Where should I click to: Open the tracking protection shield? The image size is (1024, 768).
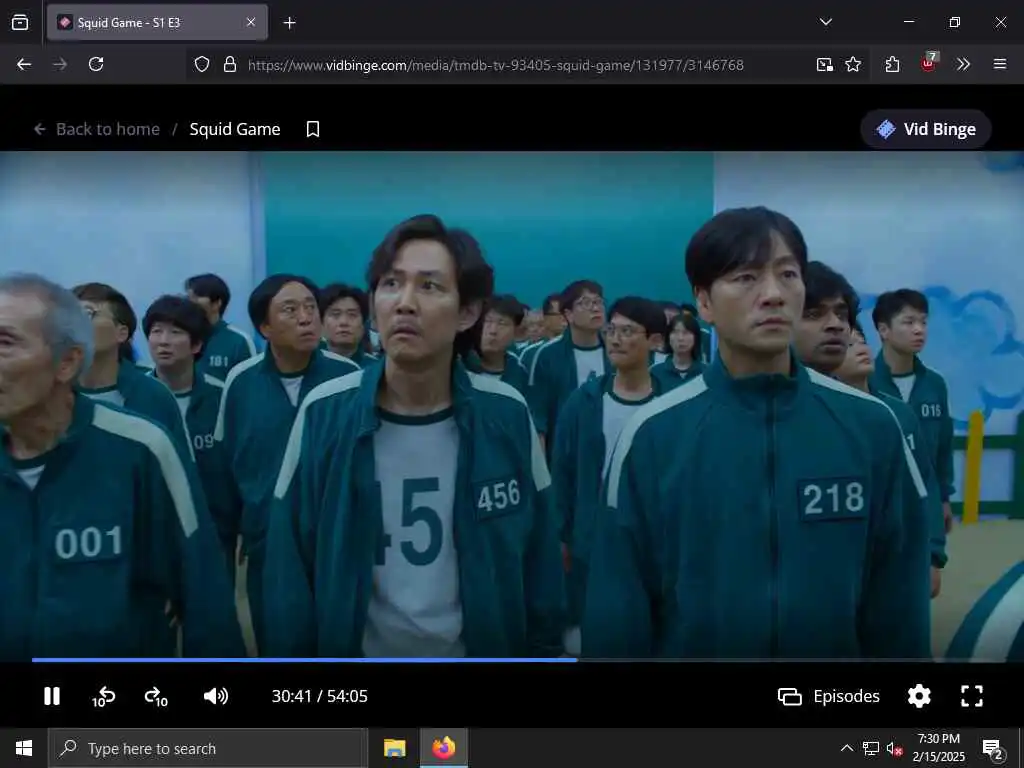[x=202, y=65]
